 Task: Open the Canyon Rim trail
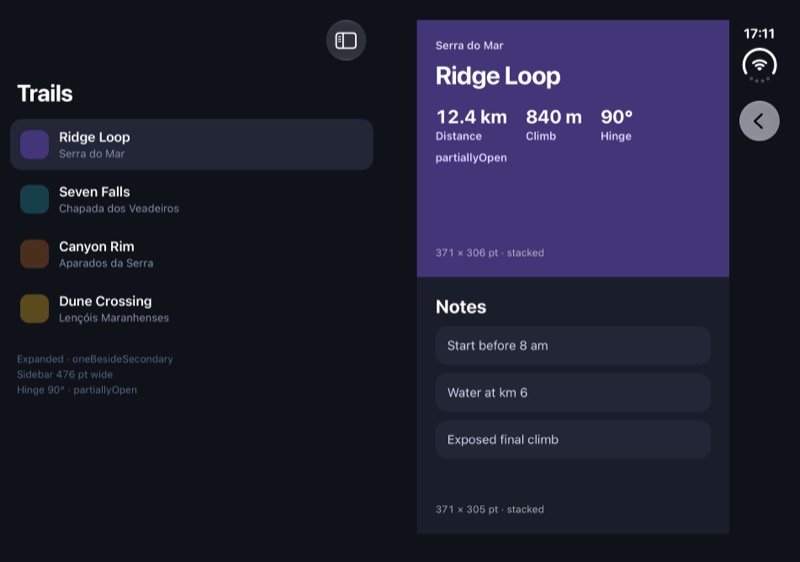pos(192,254)
